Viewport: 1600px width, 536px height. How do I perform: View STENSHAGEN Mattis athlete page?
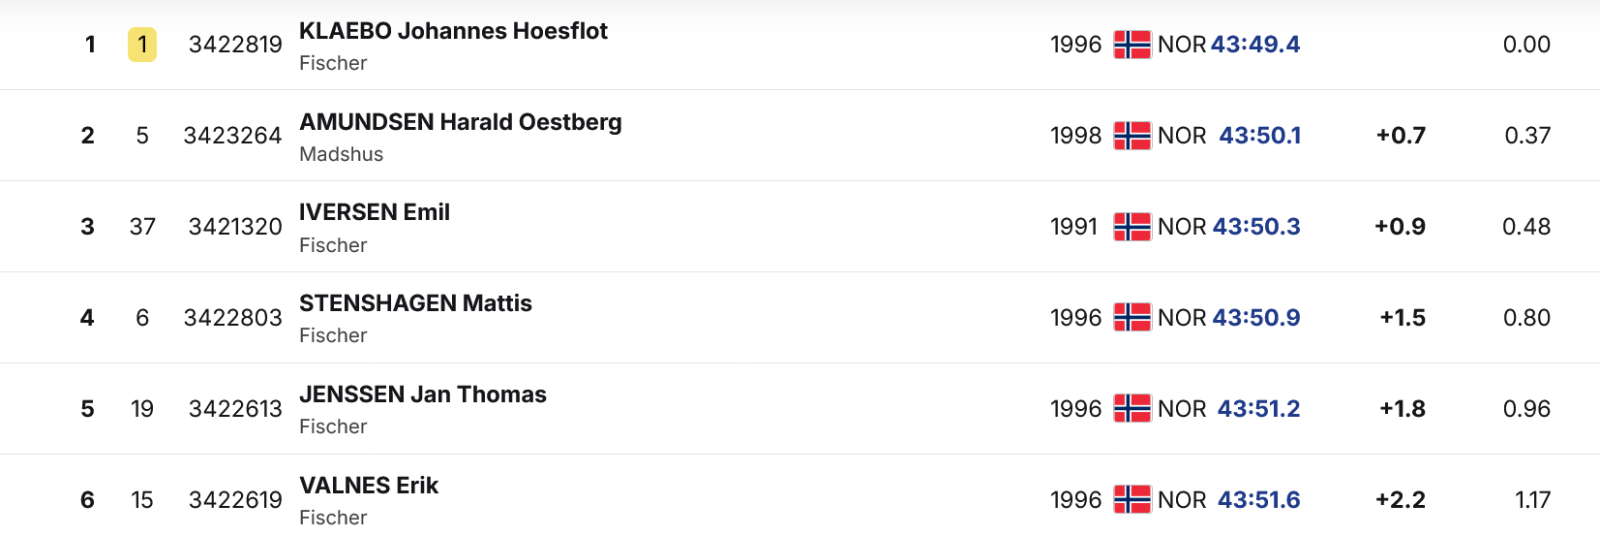(415, 303)
